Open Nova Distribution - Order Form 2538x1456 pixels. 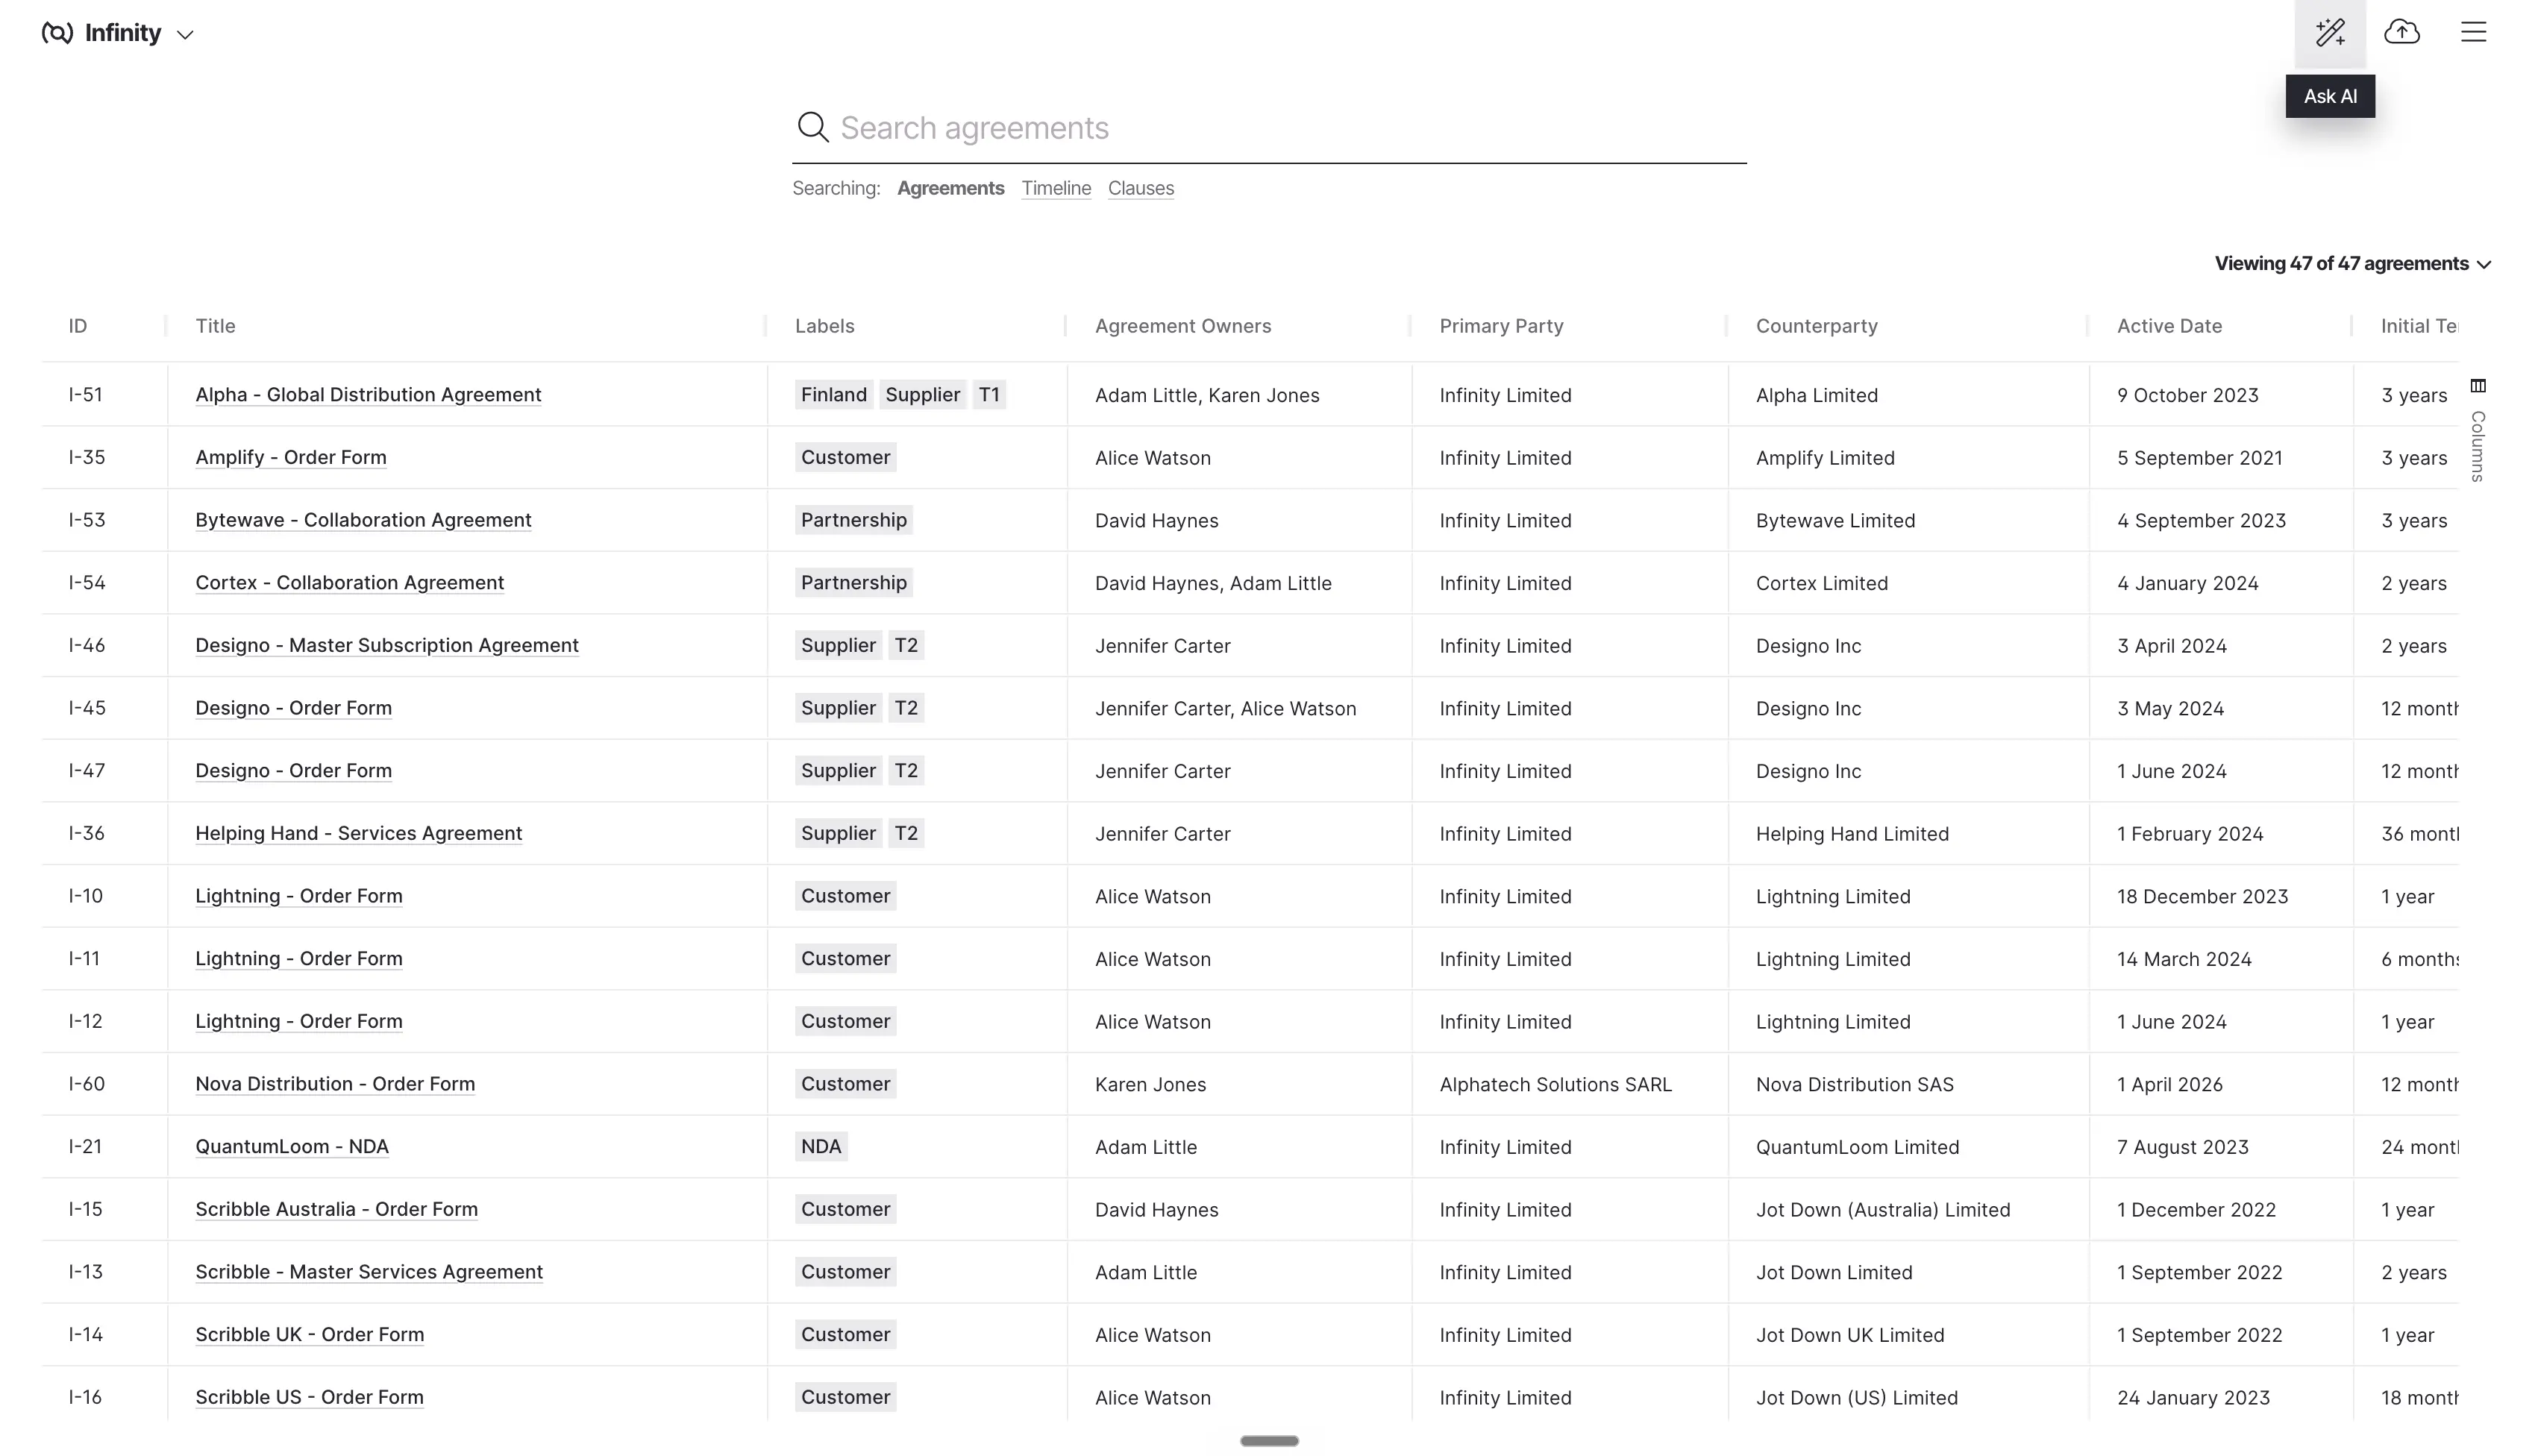335,1084
